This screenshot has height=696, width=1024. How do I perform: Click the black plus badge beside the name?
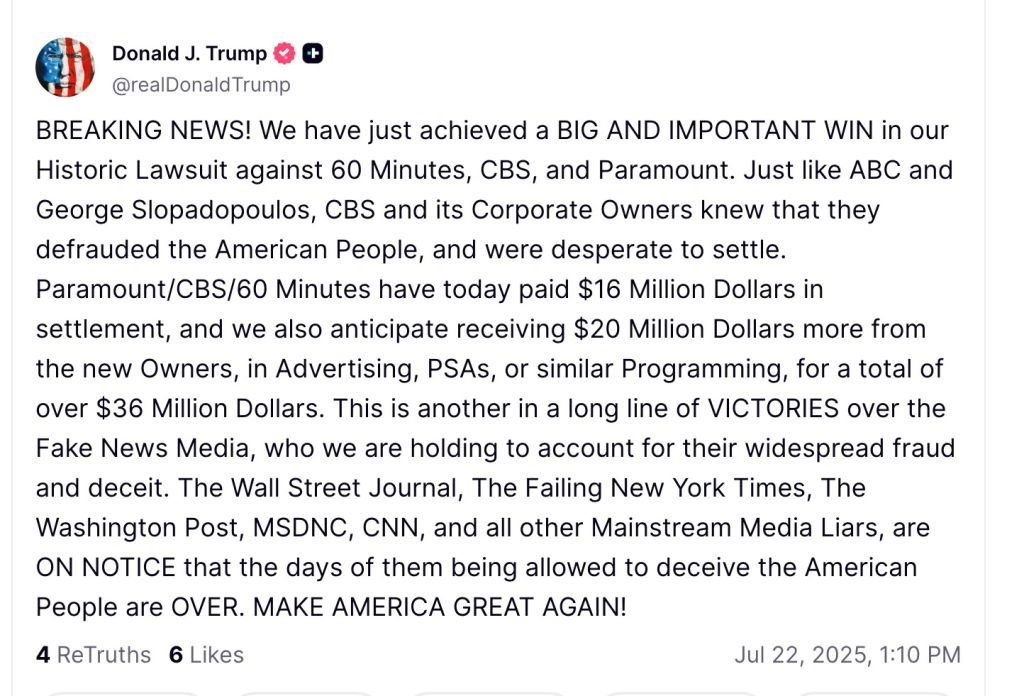[312, 54]
